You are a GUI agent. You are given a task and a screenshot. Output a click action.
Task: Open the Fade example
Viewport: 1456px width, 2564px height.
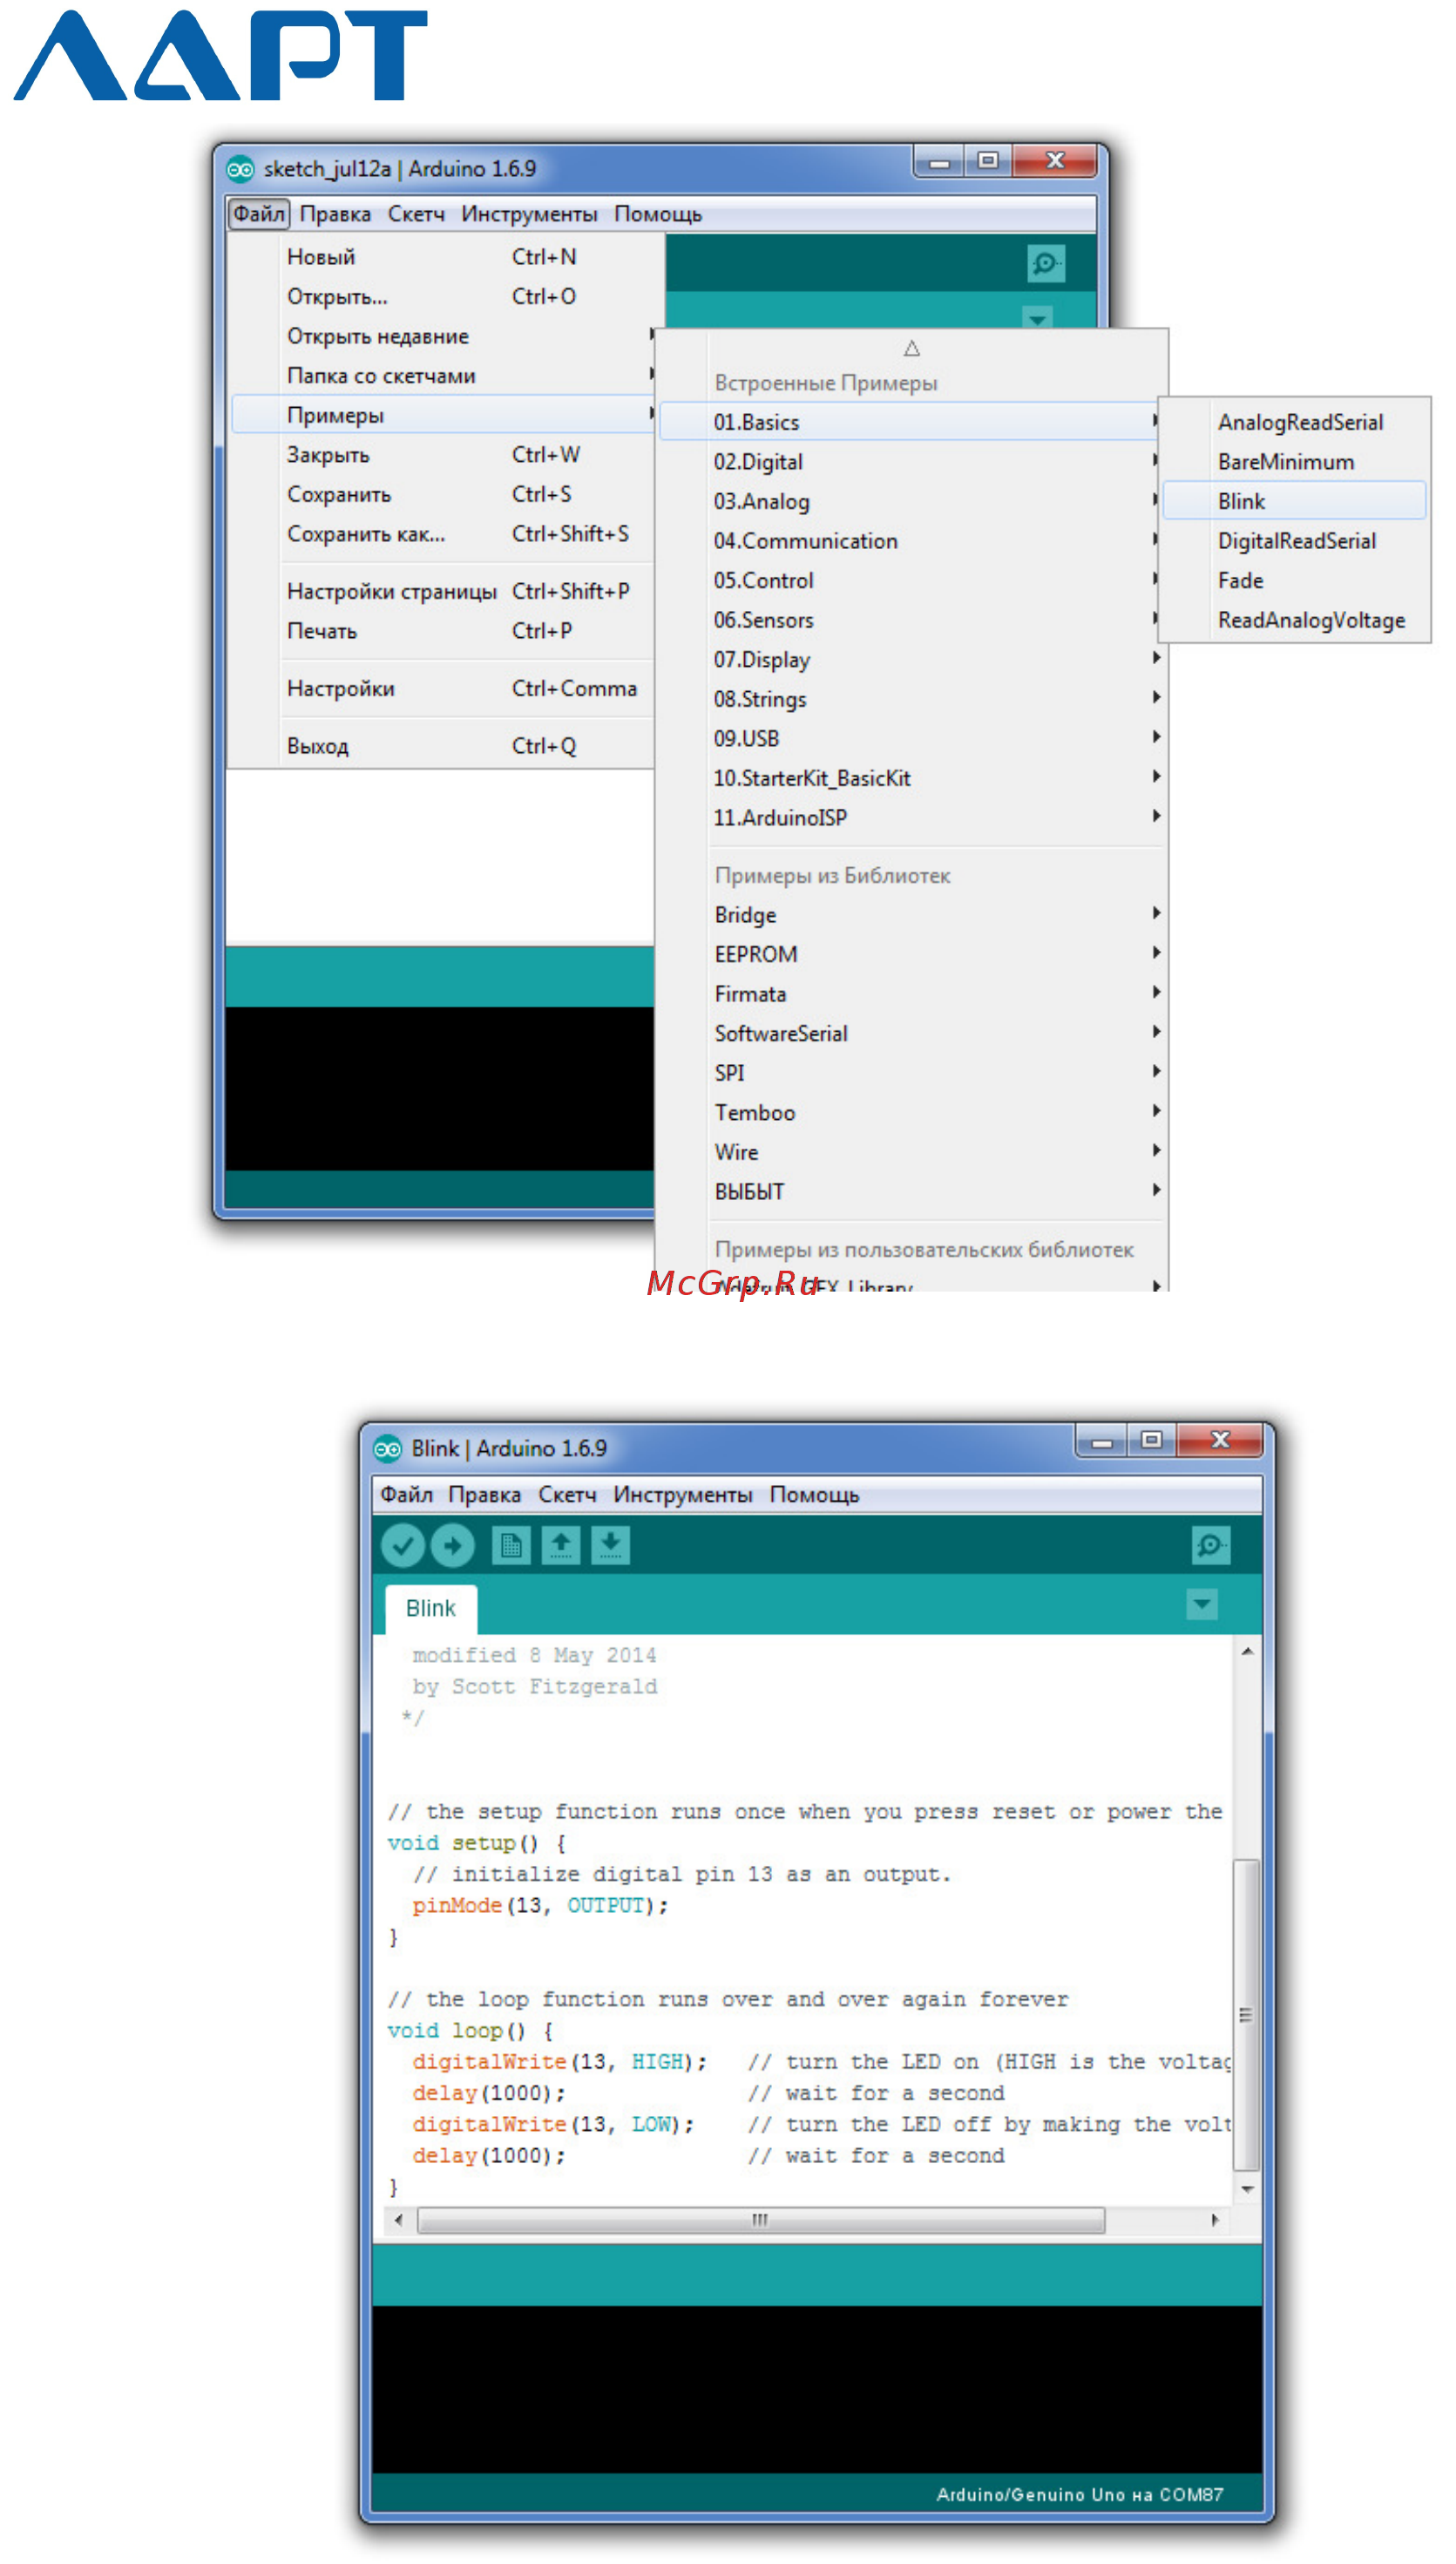(x=1295, y=580)
